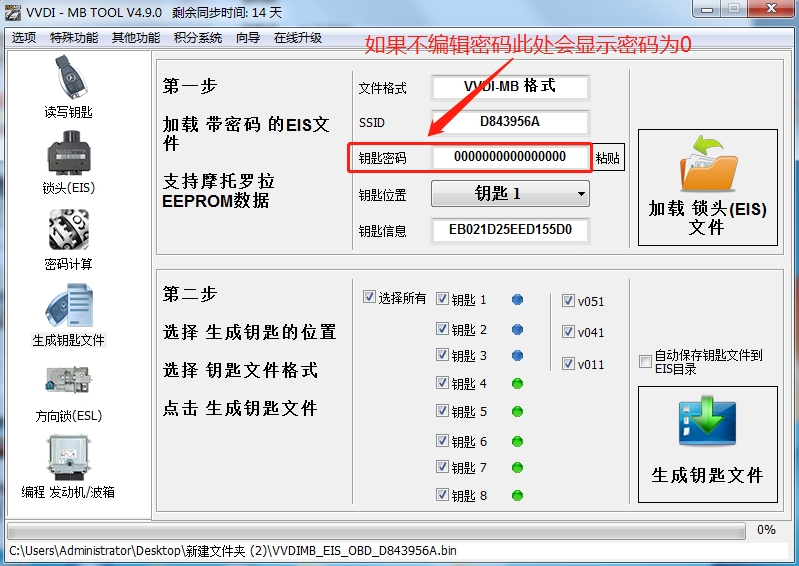Click the 第二步 step heading
Viewport: 799px width, 566px height.
tap(190, 294)
